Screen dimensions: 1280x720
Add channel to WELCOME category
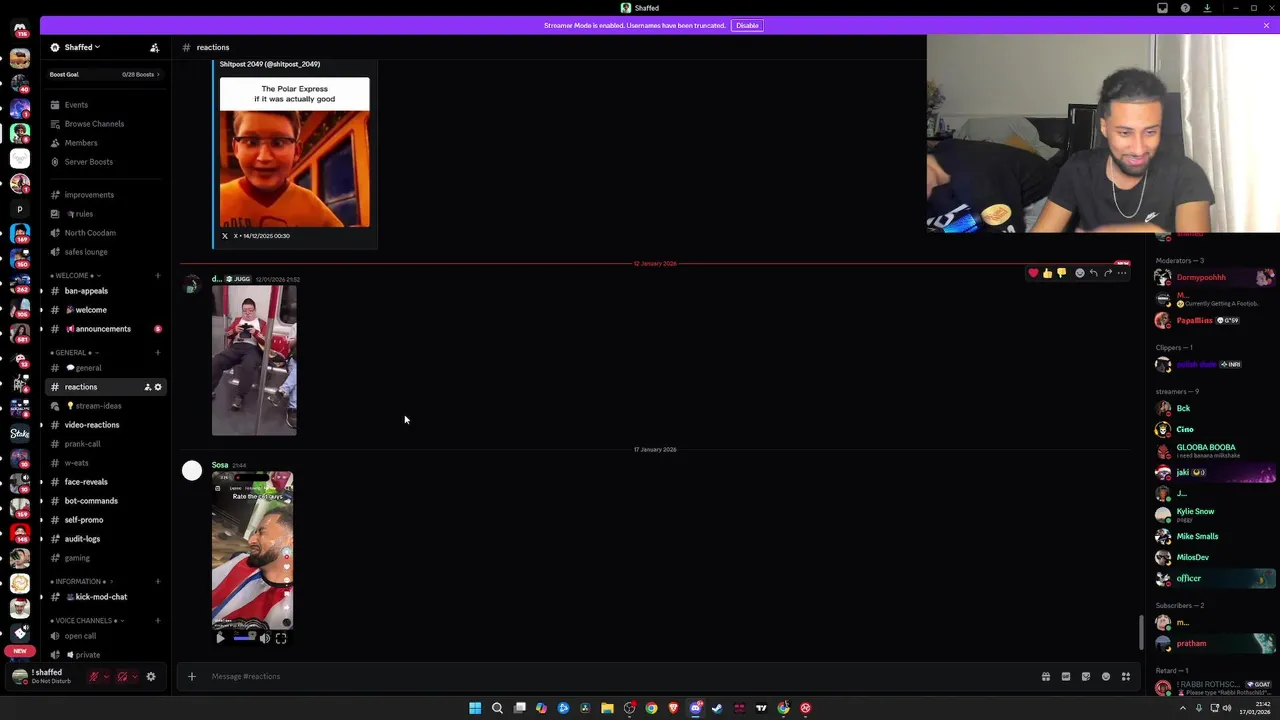click(x=158, y=276)
